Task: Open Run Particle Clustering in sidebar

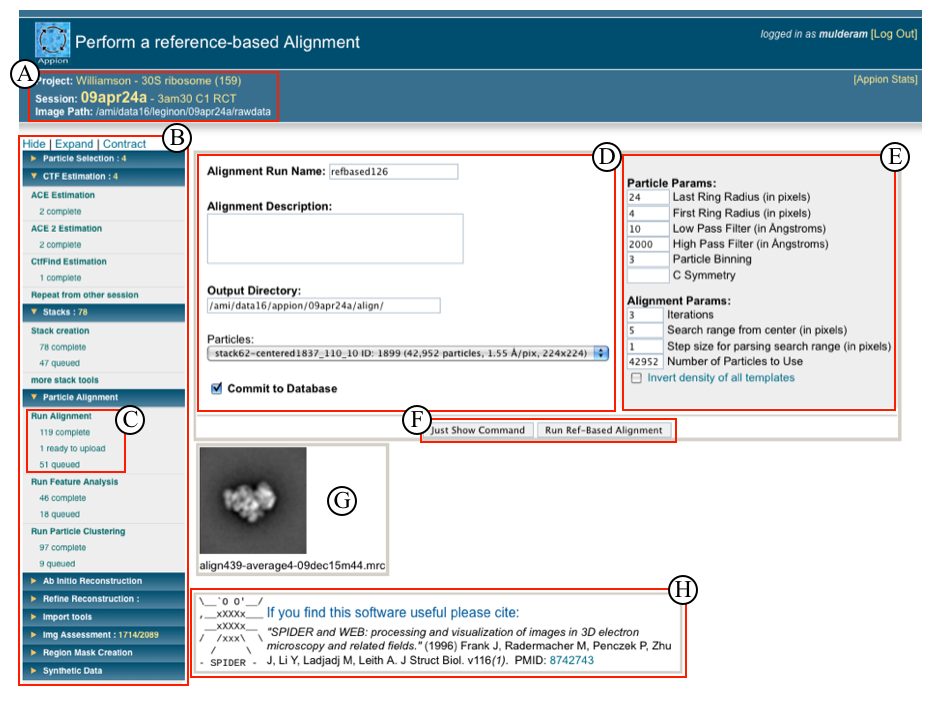Action: point(78,531)
